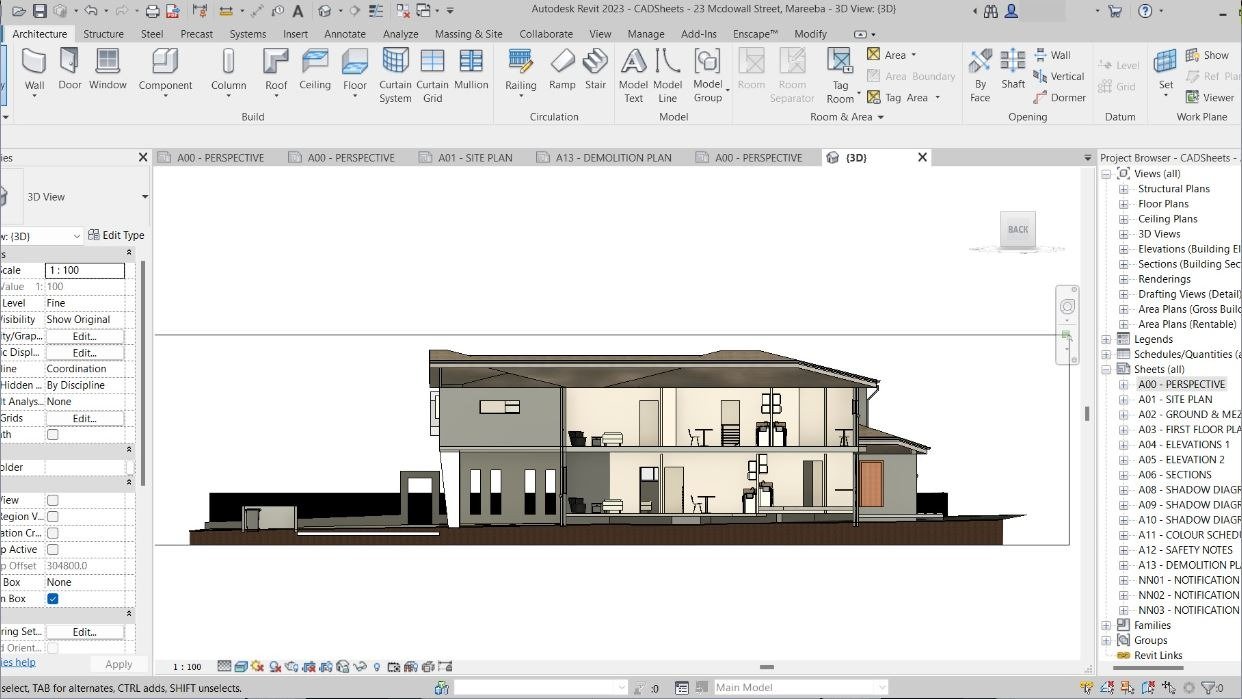Open the Model Text tool
Screen dimensions: 1242x699
point(633,76)
